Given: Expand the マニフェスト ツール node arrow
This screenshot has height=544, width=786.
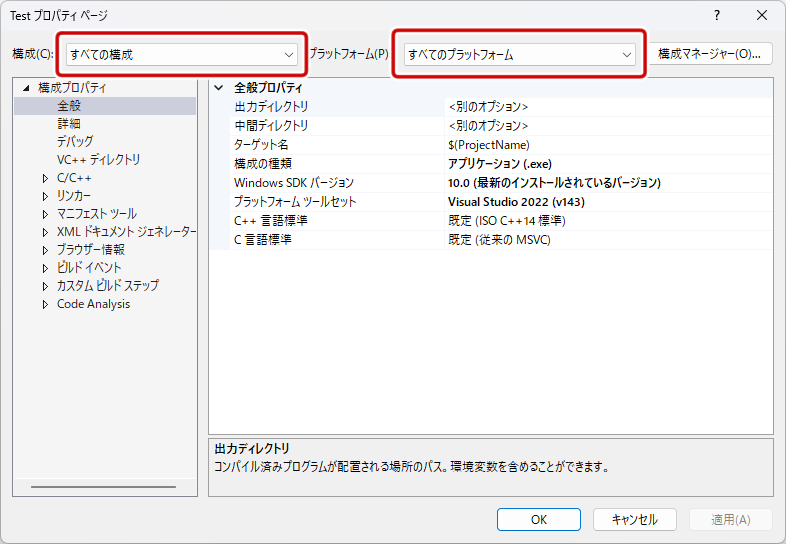Looking at the screenshot, I should pos(45,214).
